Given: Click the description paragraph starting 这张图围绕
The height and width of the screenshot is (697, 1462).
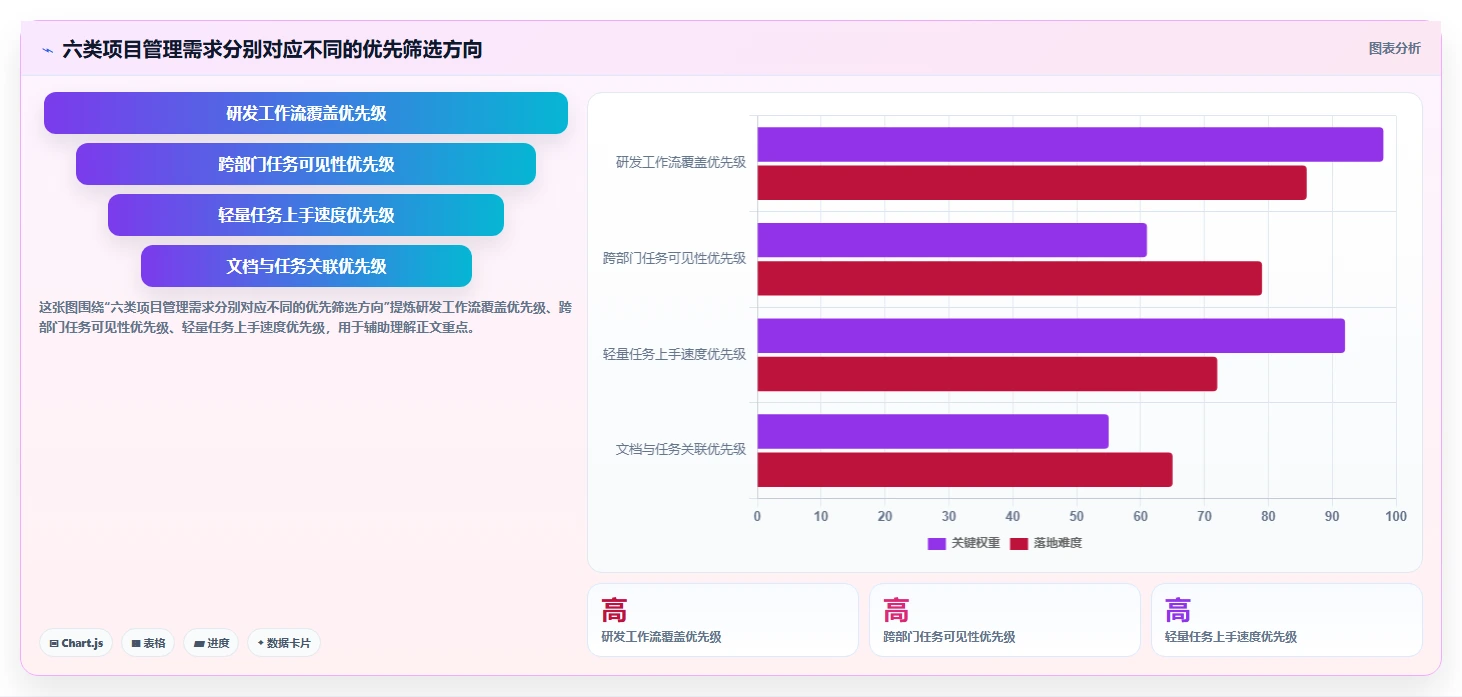Looking at the screenshot, I should 305,317.
